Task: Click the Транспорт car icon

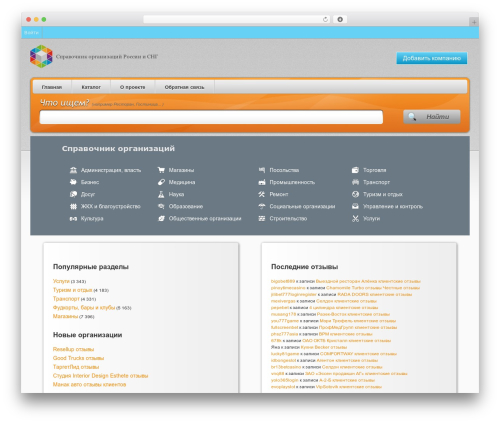Action: point(355,182)
